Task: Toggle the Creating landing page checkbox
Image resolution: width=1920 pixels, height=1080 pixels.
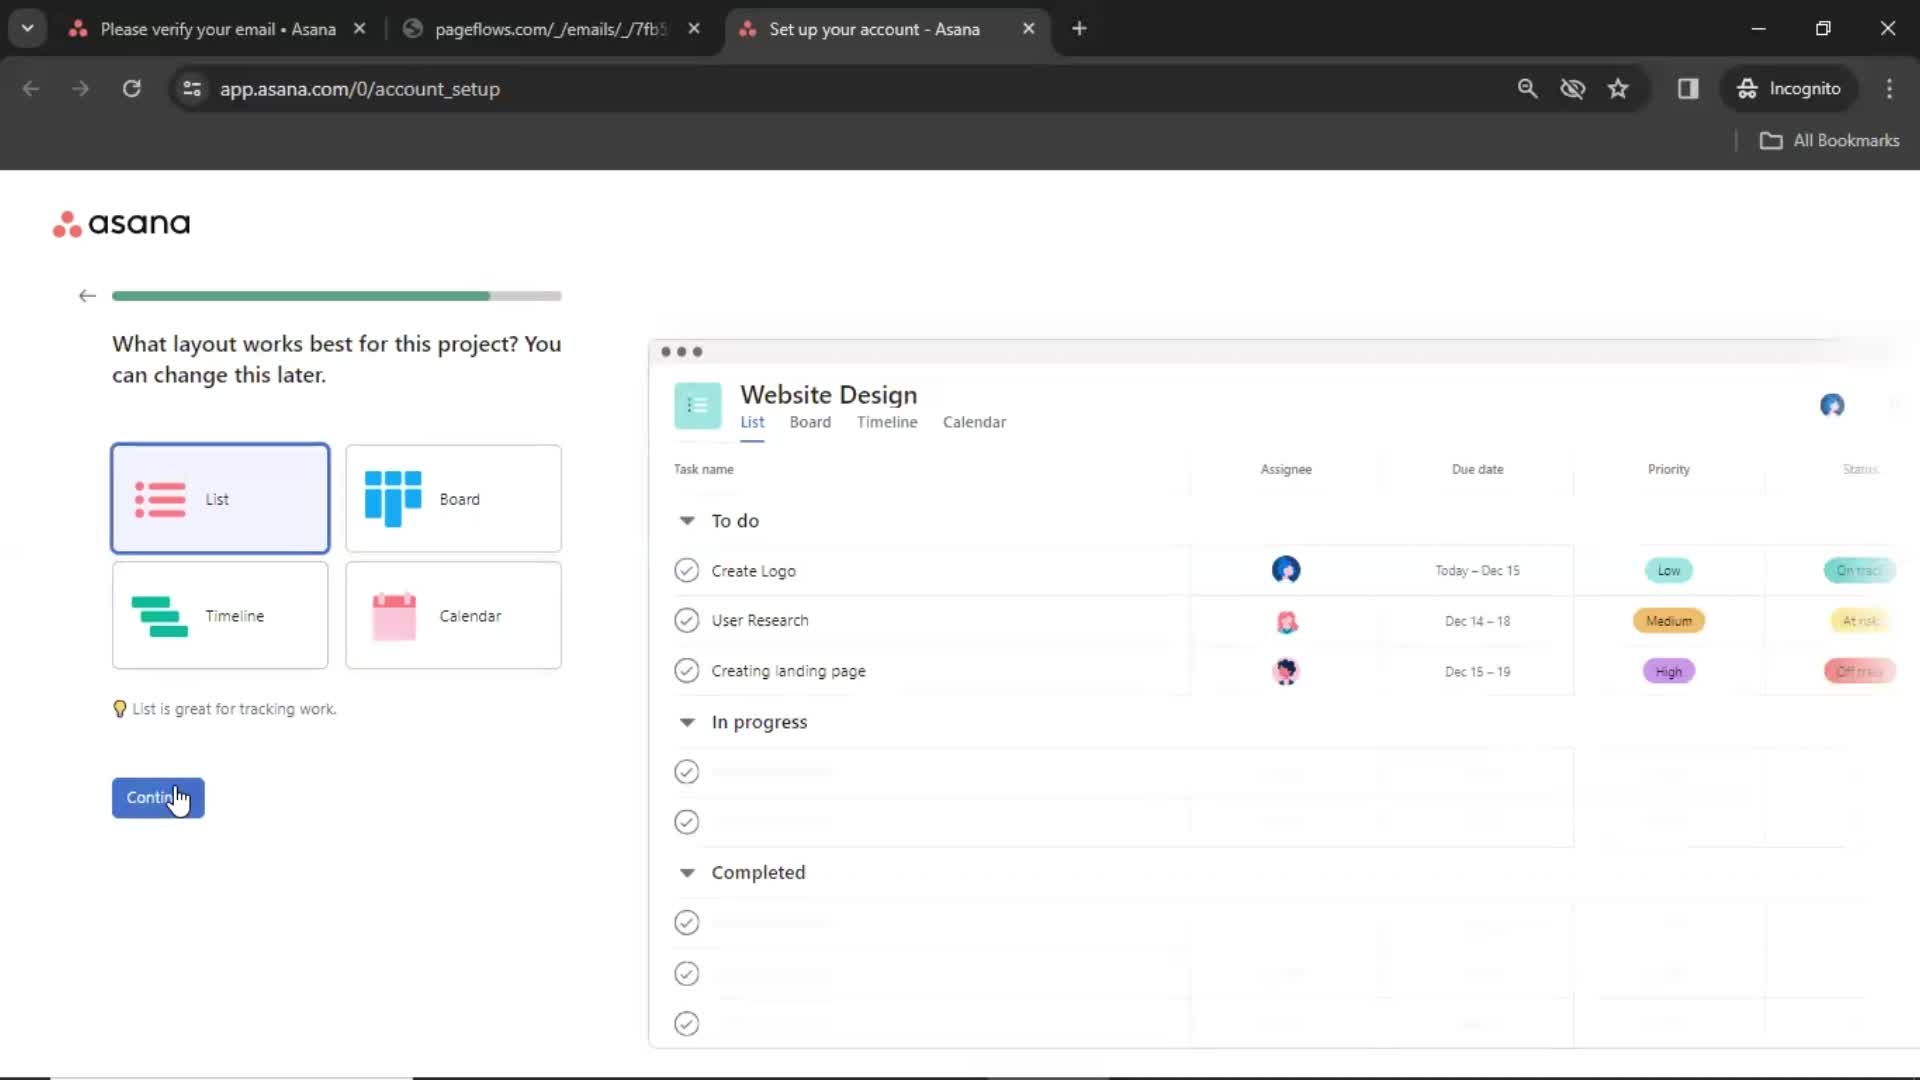Action: 686,670
